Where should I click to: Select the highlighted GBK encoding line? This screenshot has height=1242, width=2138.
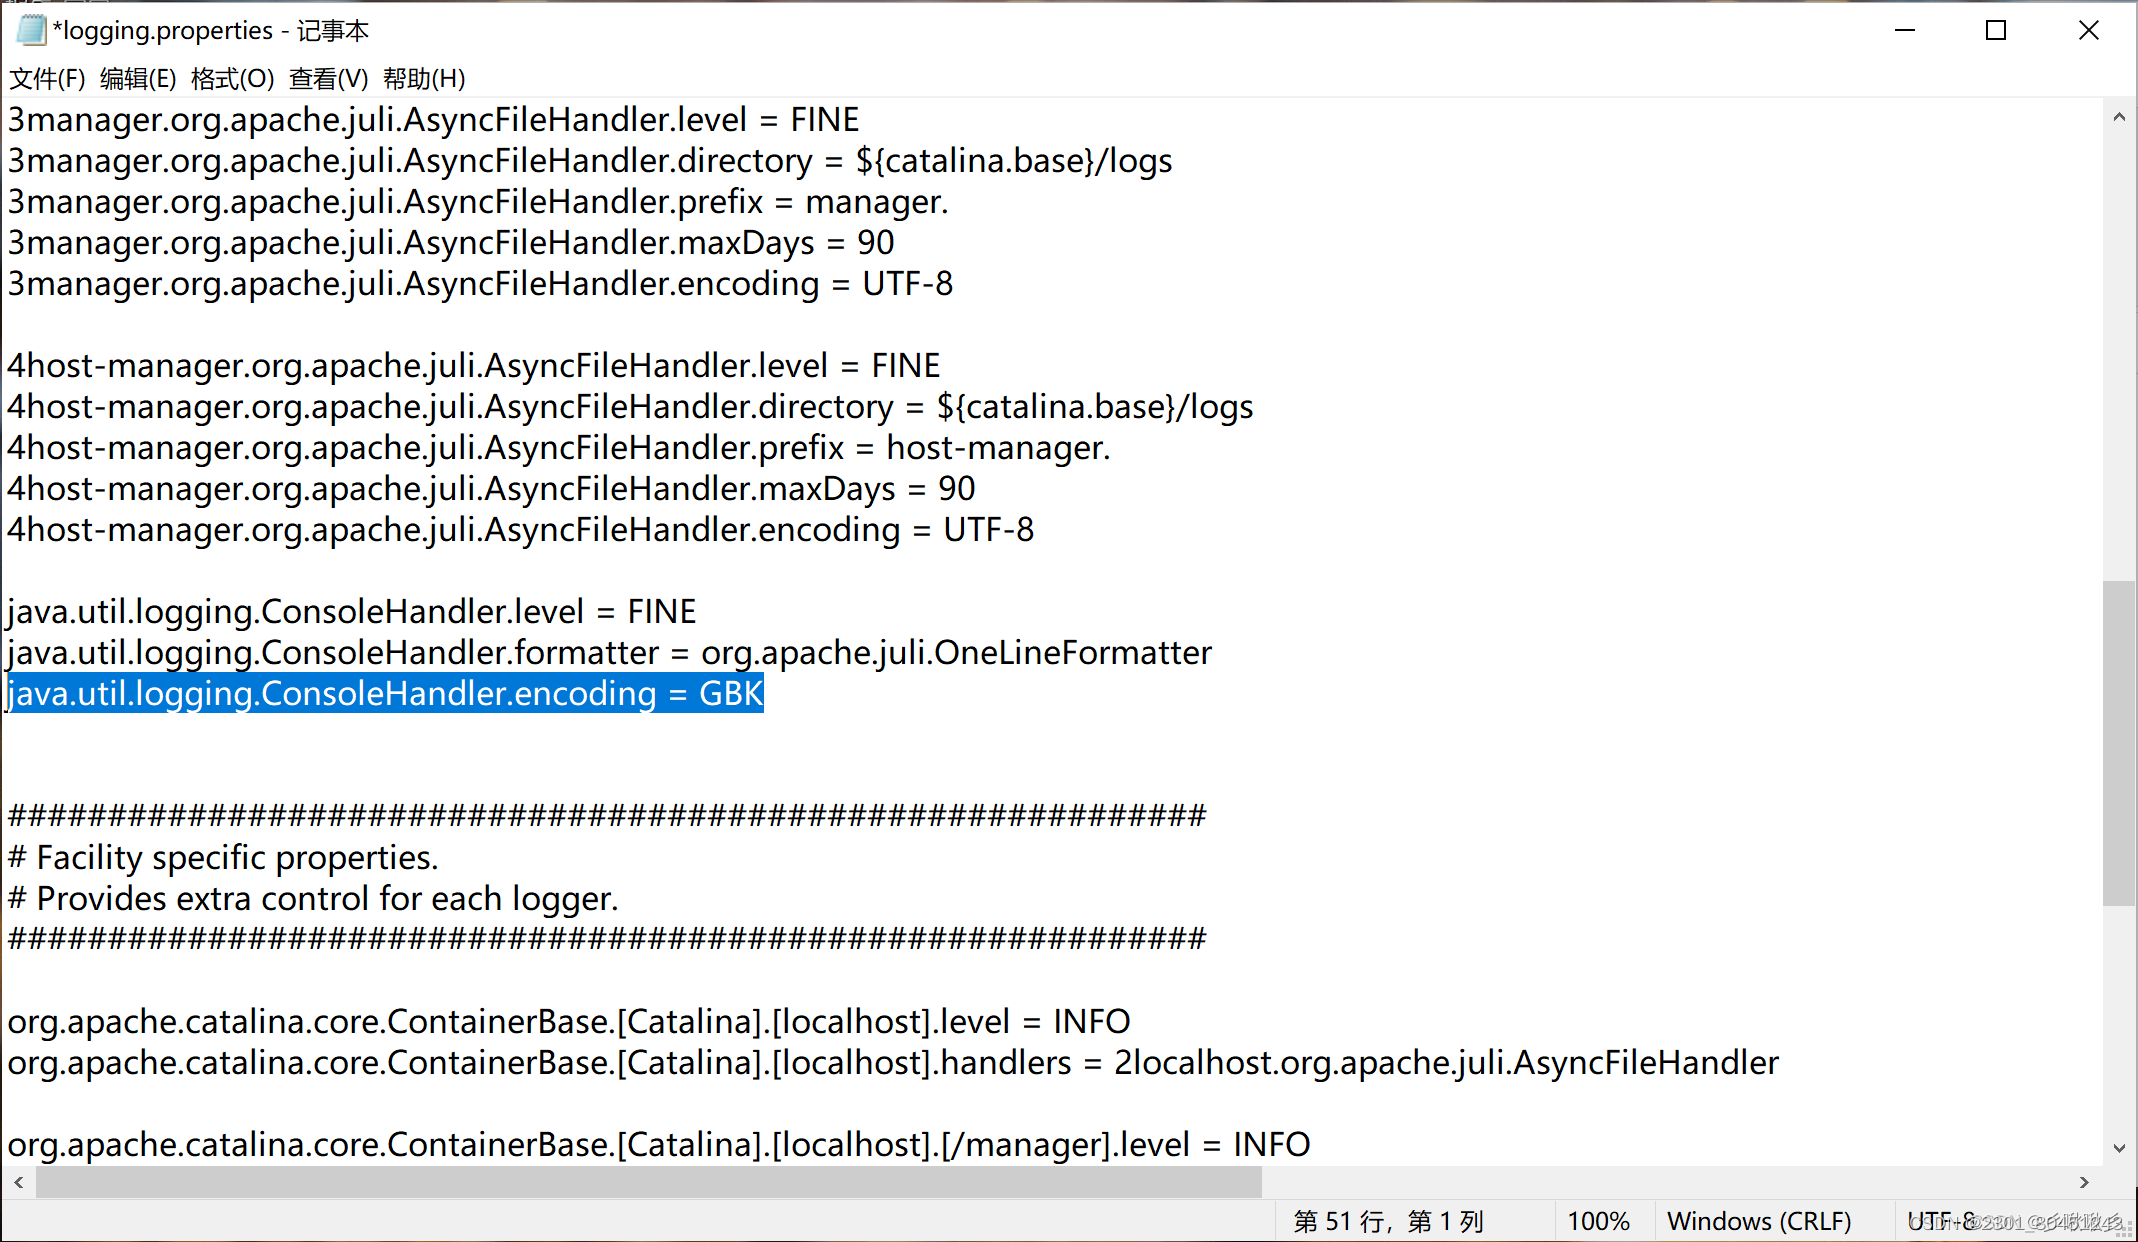[384, 693]
